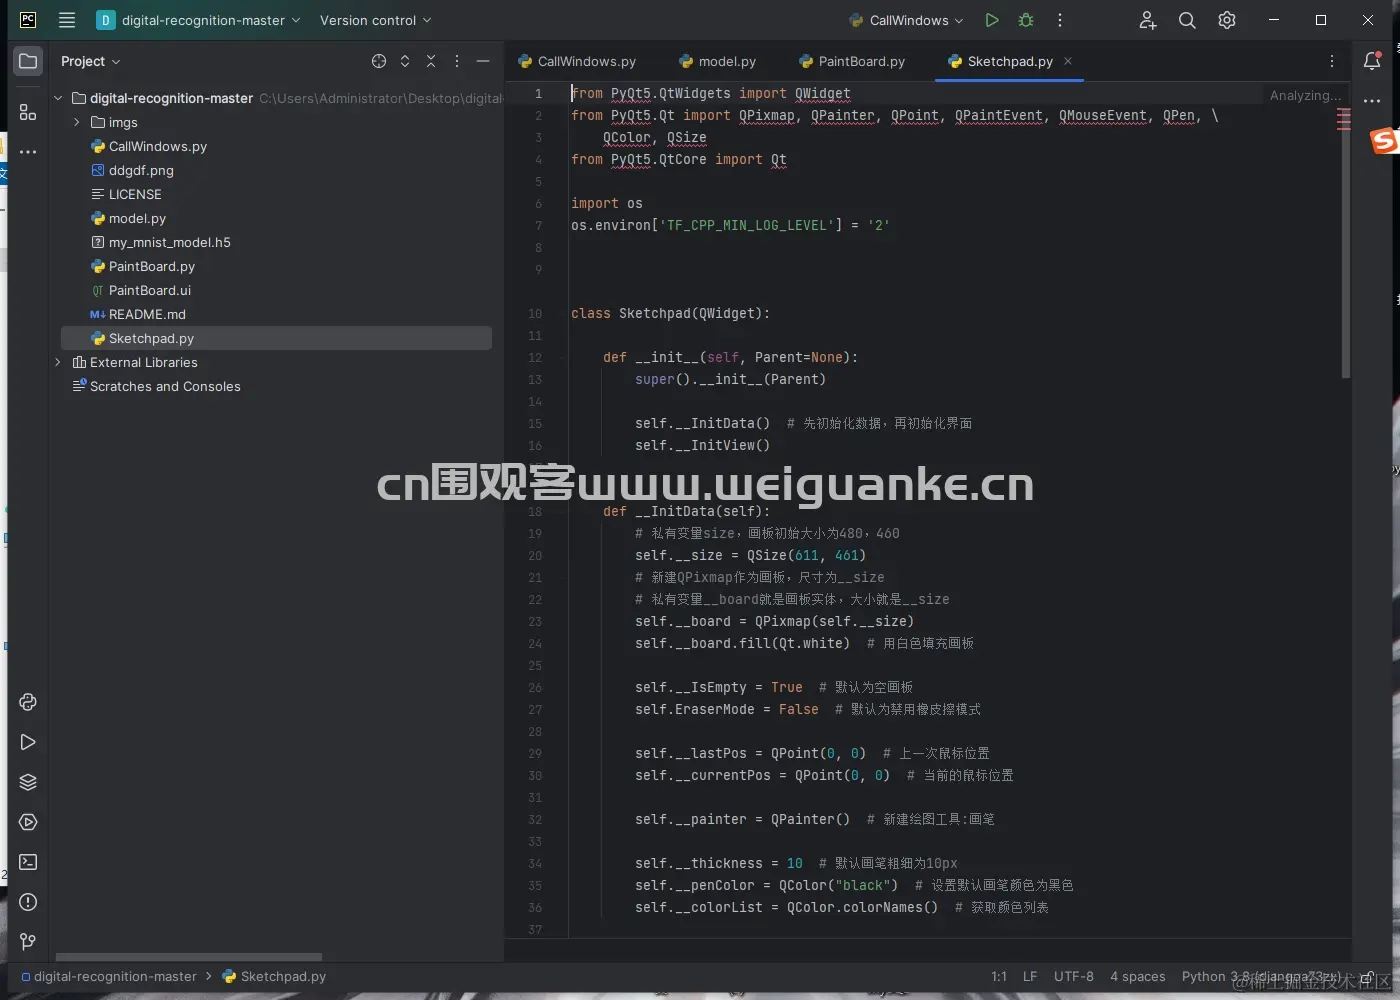Open the Version control dropdown
The image size is (1400, 1000).
[x=376, y=20]
